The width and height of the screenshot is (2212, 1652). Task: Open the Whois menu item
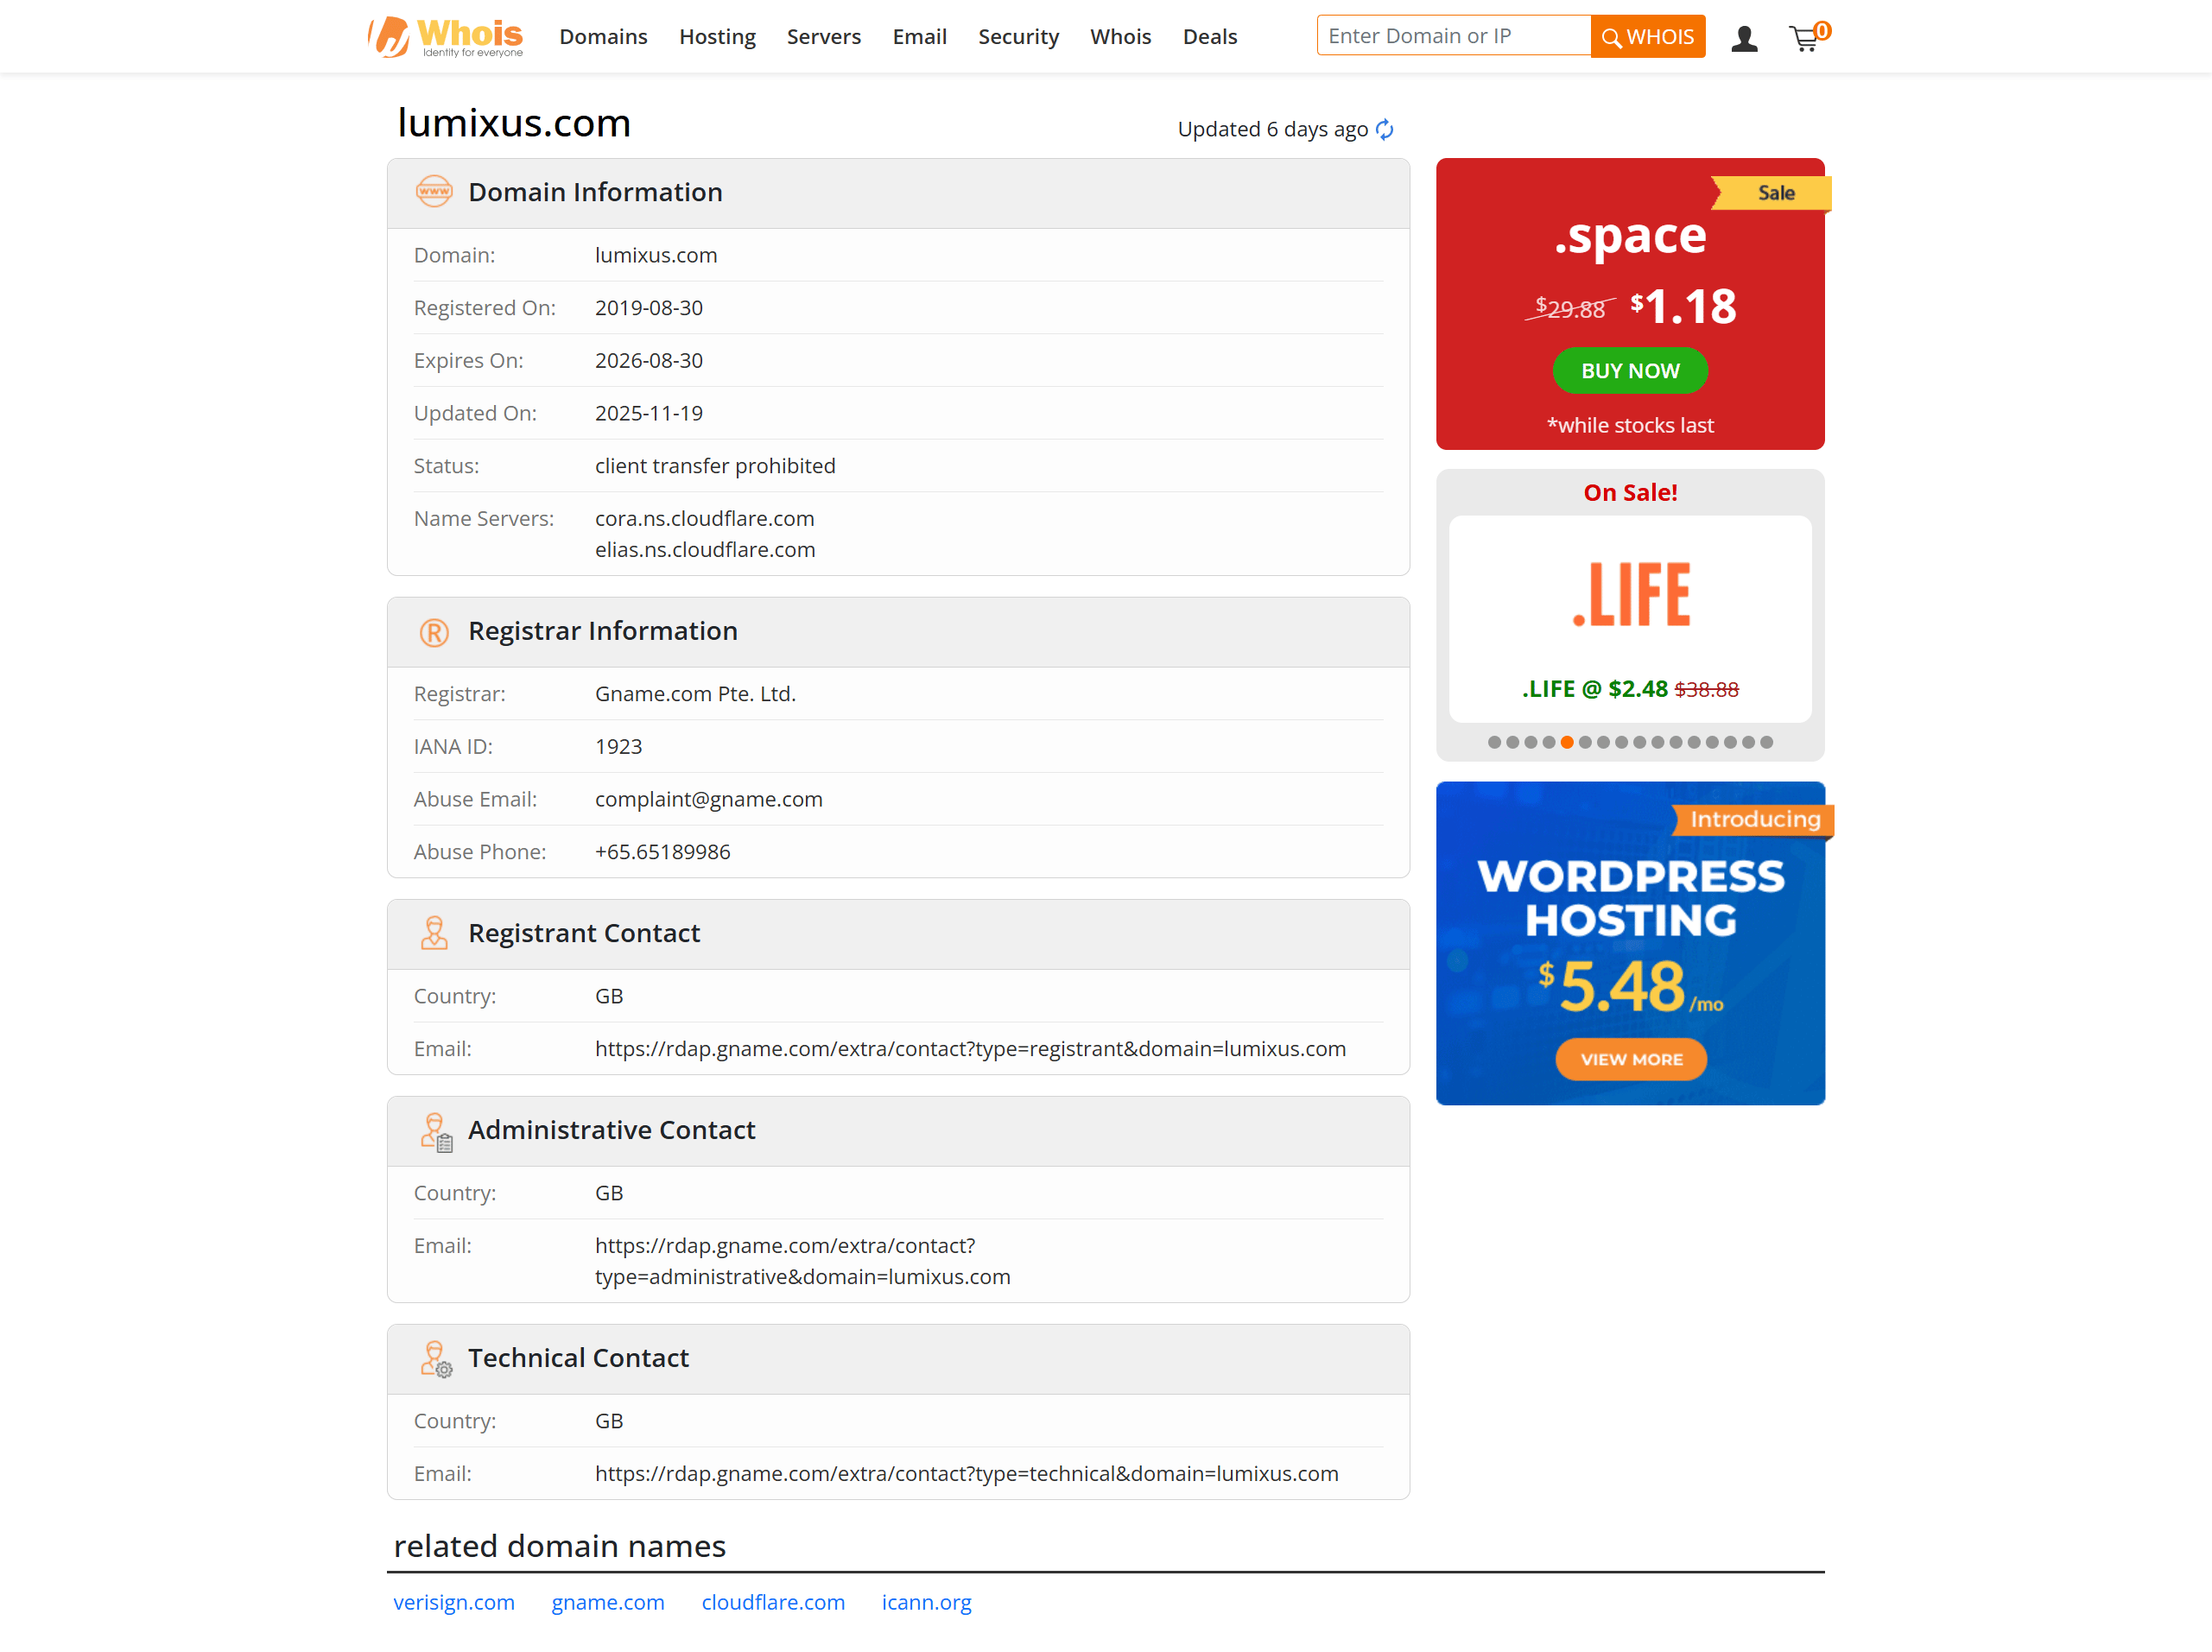point(1120,37)
